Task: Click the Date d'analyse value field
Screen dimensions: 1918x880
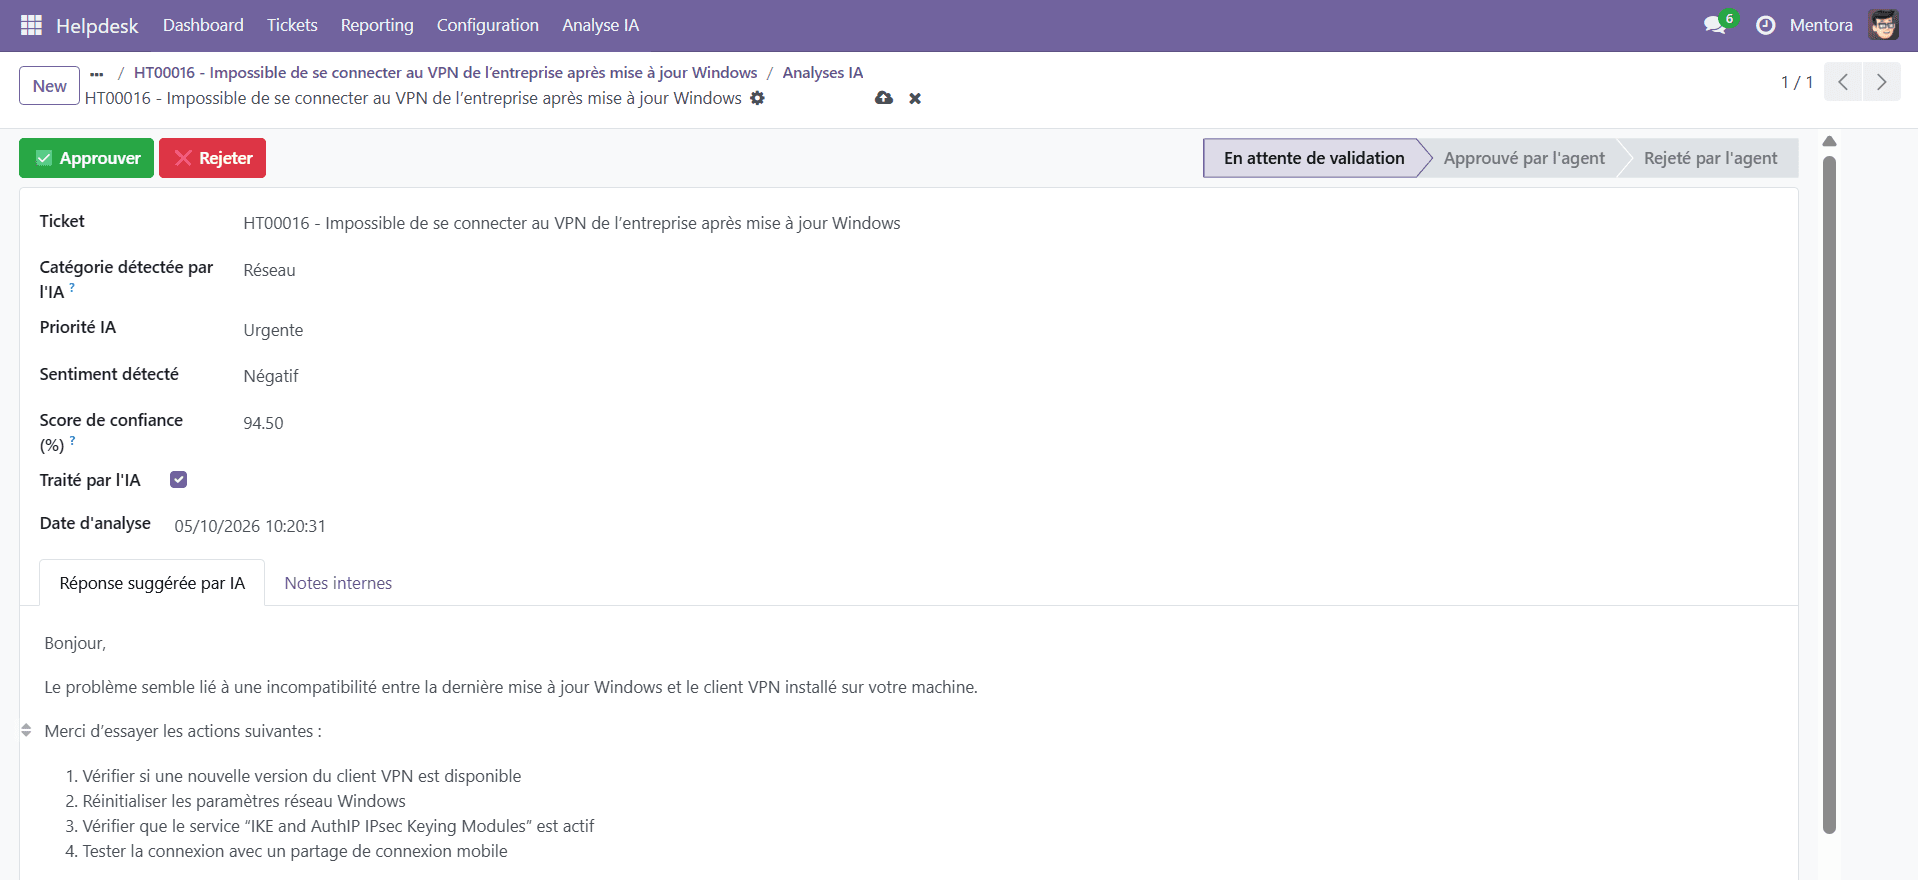Action: (250, 526)
